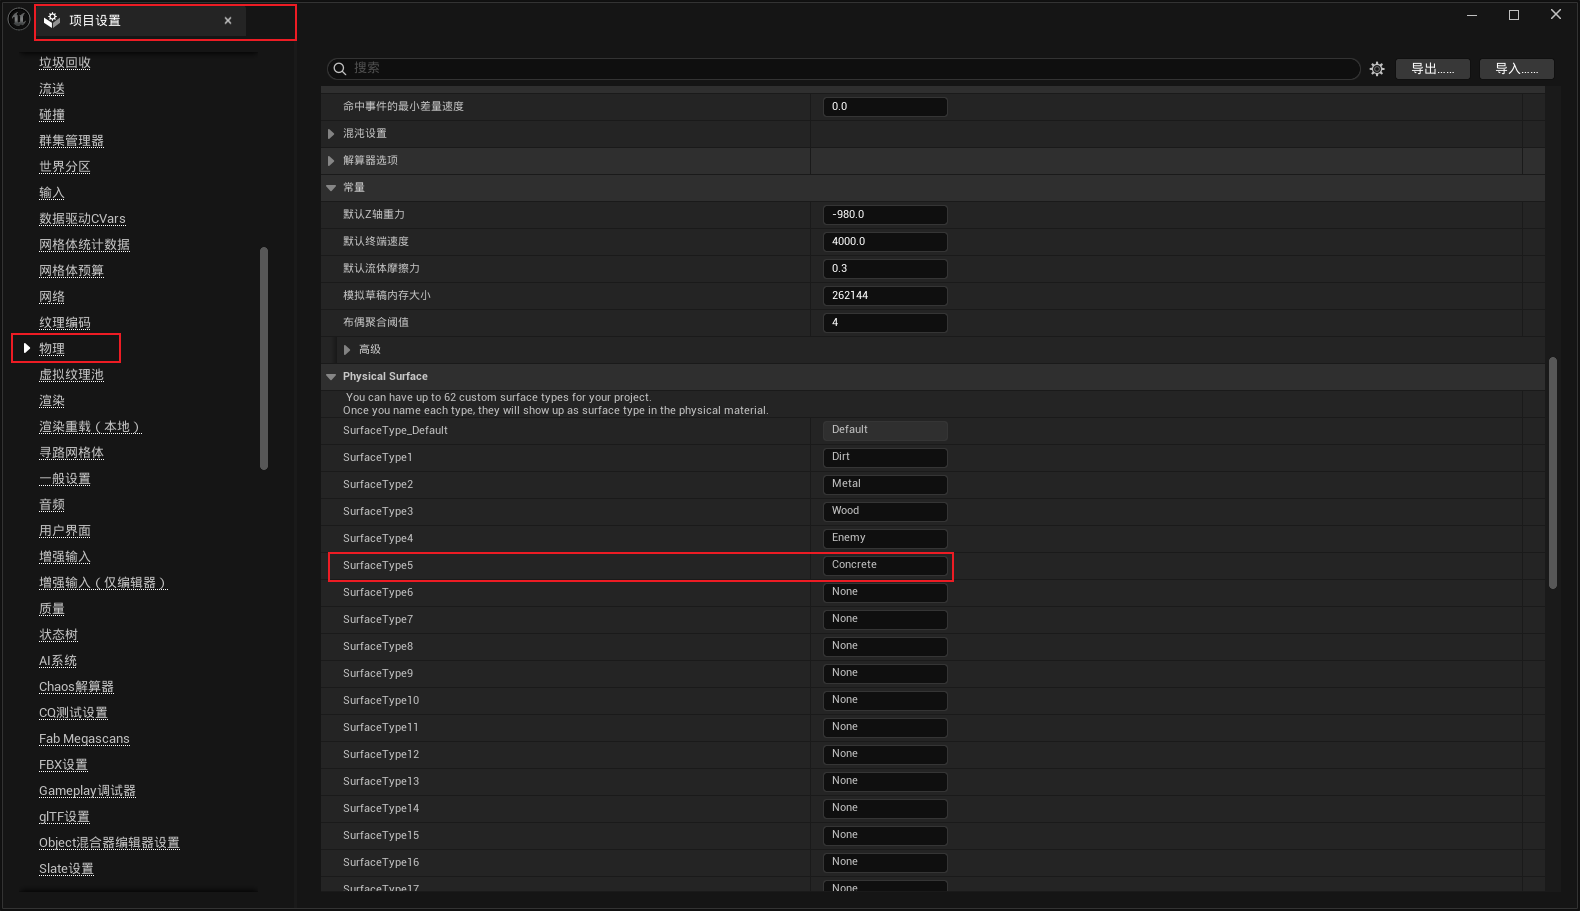Viewport: 1580px width, 911px height.
Task: Click the 导入 import button
Action: pyautogui.click(x=1516, y=69)
